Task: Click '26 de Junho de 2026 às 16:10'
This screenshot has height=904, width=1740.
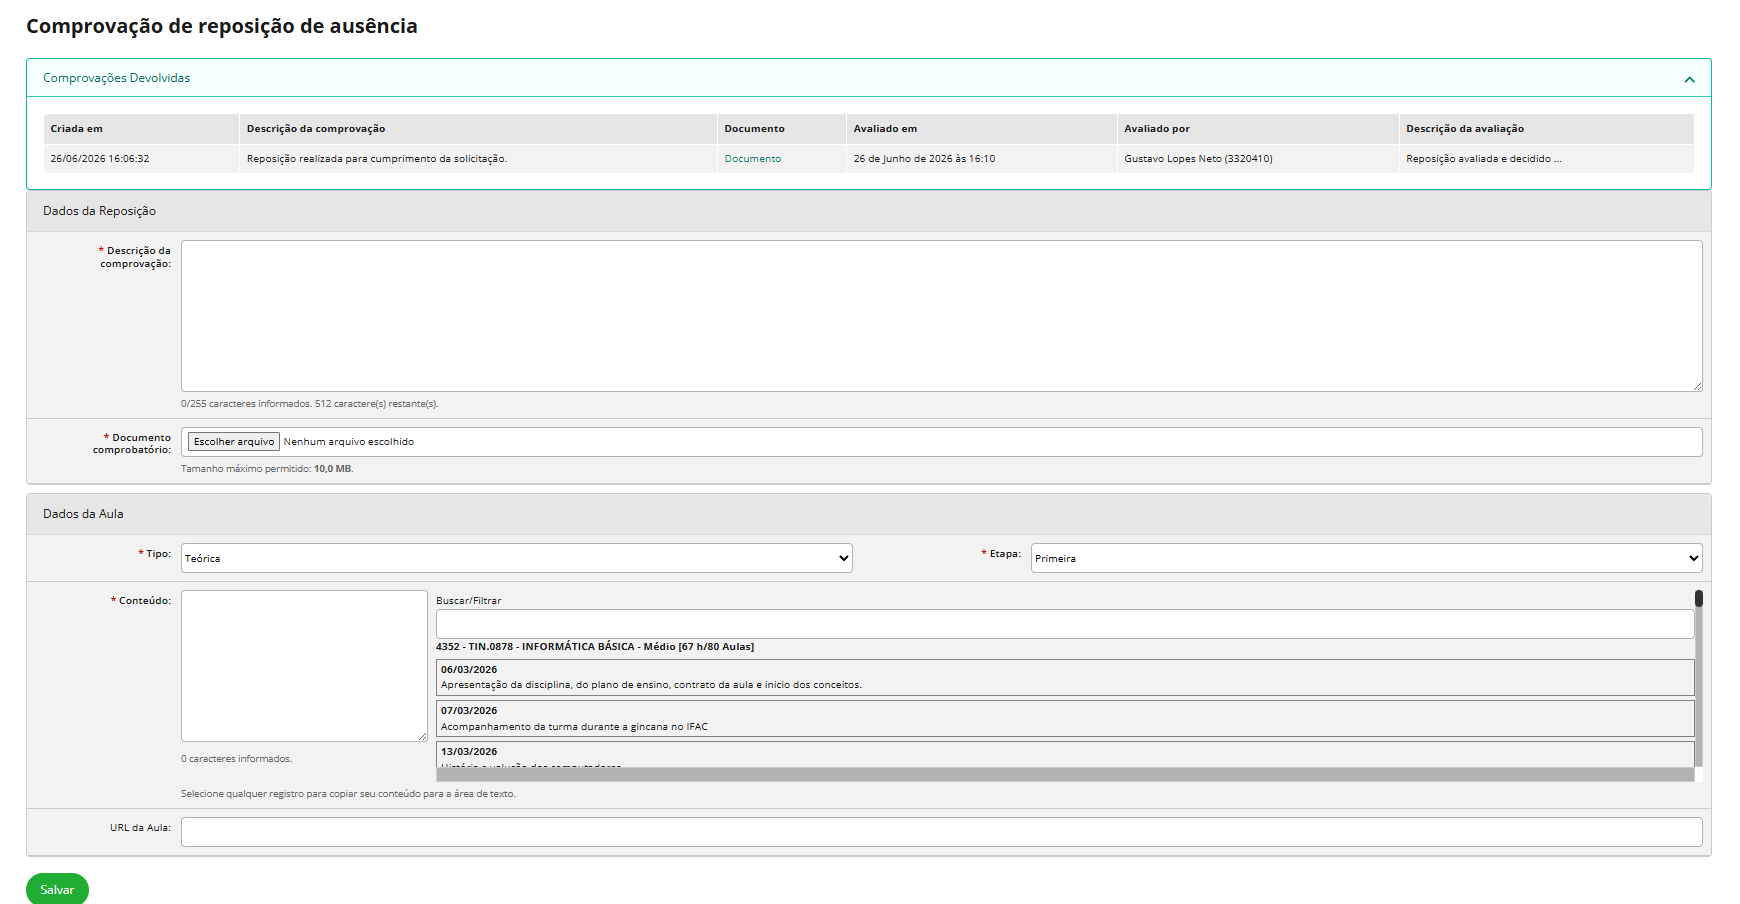Action: coord(924,159)
